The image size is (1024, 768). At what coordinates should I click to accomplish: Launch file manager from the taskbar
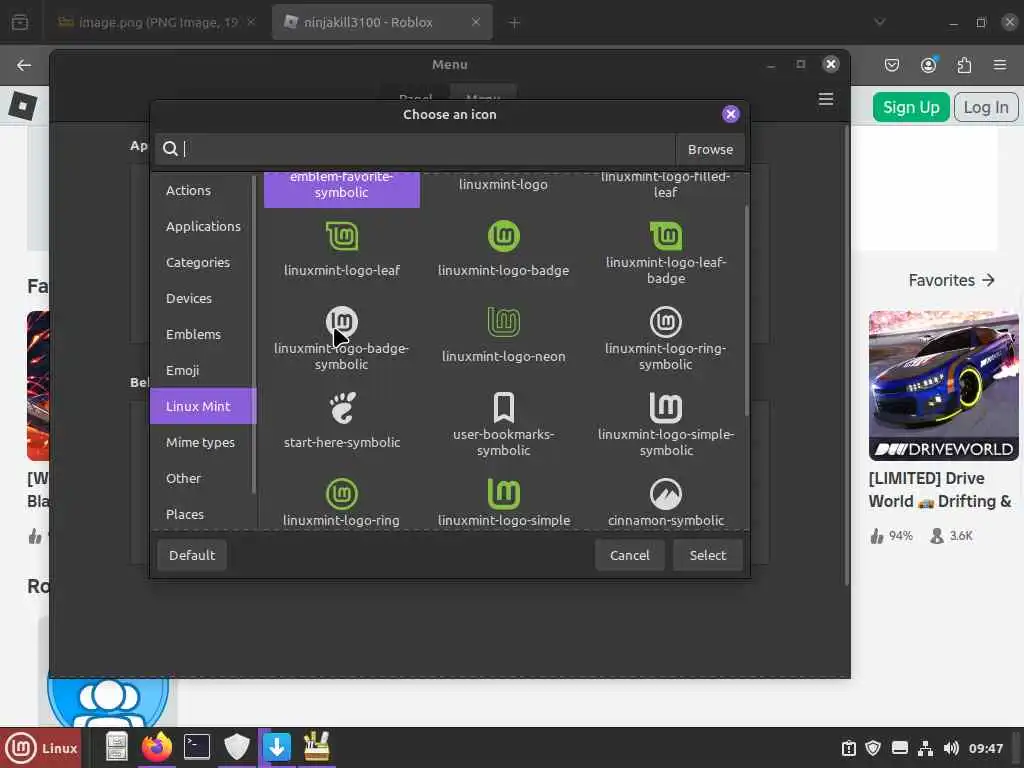point(117,748)
